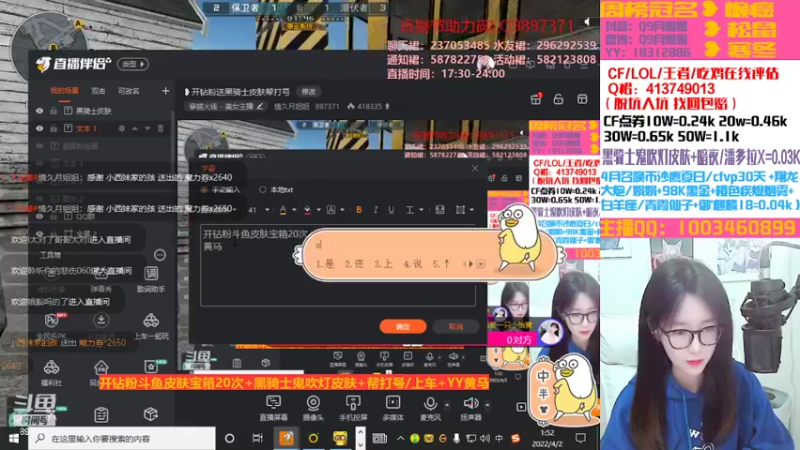This screenshot has width=800, height=450.
Task: Toggle visibility of 黑骑士皮肤 layer
Action: [39, 111]
